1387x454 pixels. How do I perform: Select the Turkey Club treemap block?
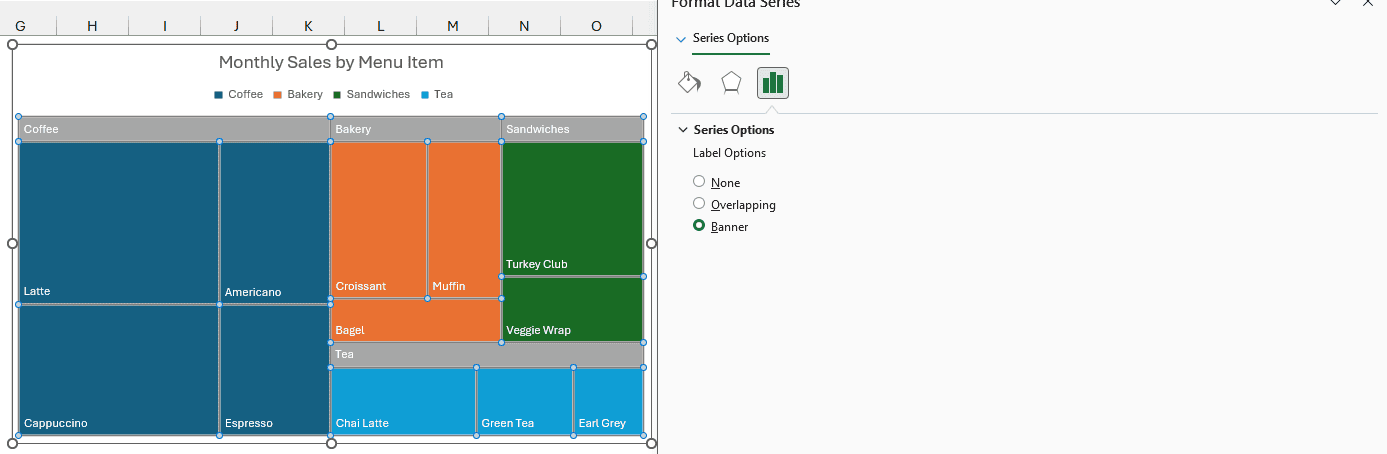[x=572, y=208]
